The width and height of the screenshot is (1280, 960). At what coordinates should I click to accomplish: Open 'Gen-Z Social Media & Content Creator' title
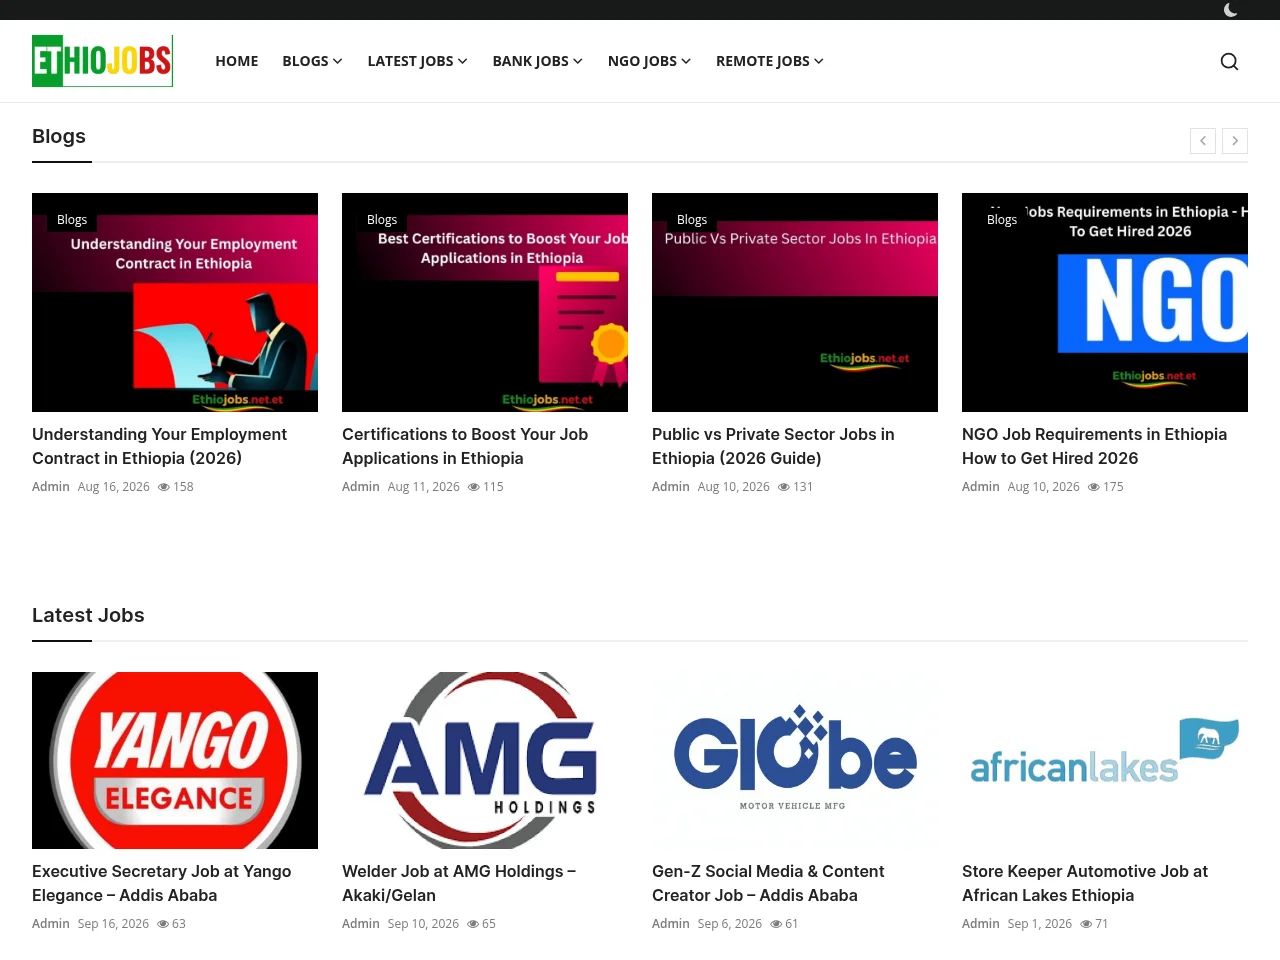pos(768,883)
